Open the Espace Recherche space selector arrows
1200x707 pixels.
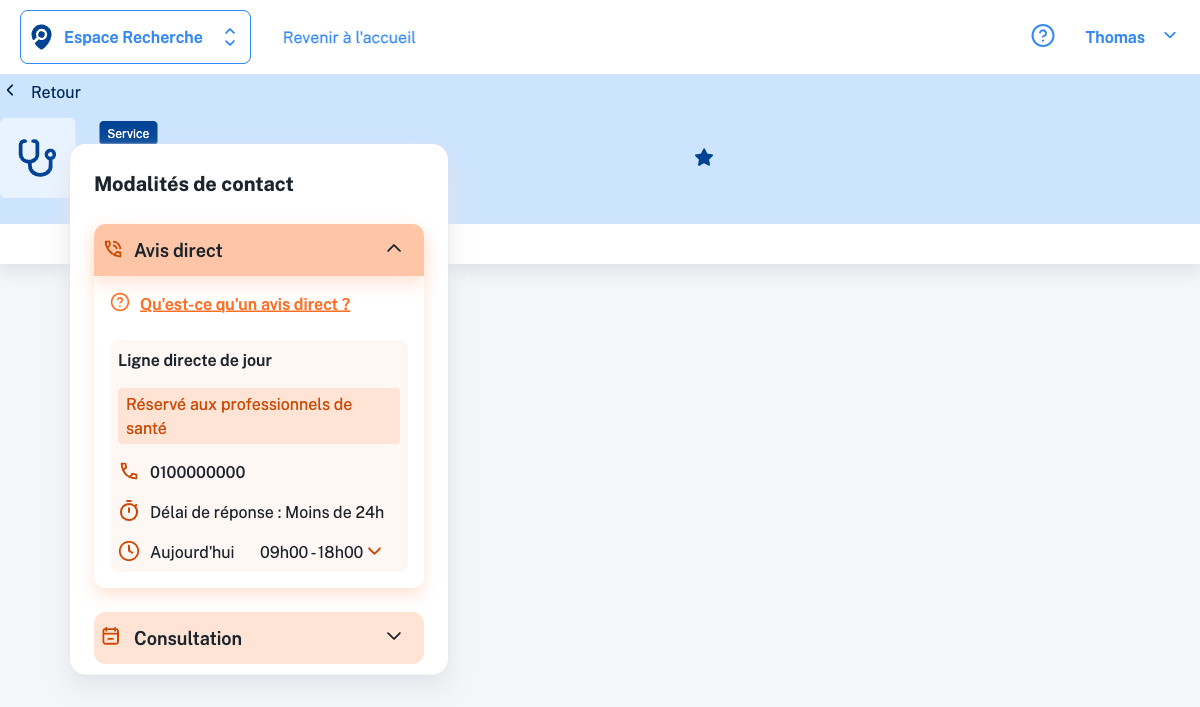tap(230, 37)
